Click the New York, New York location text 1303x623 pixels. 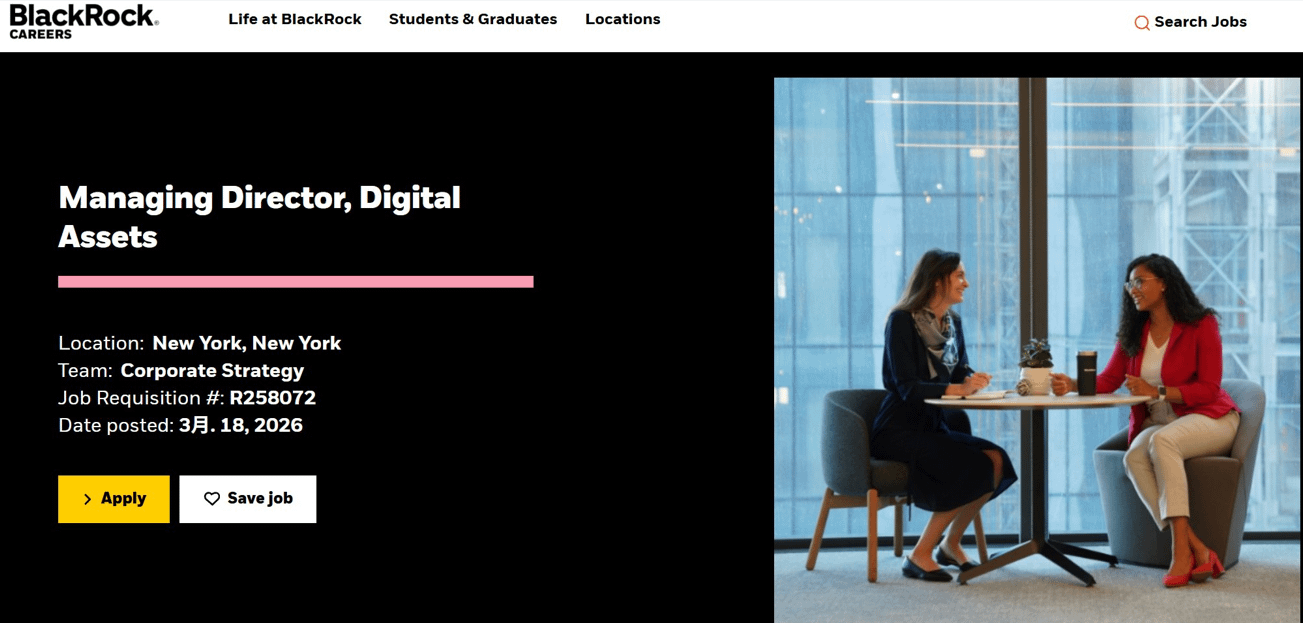coord(247,343)
